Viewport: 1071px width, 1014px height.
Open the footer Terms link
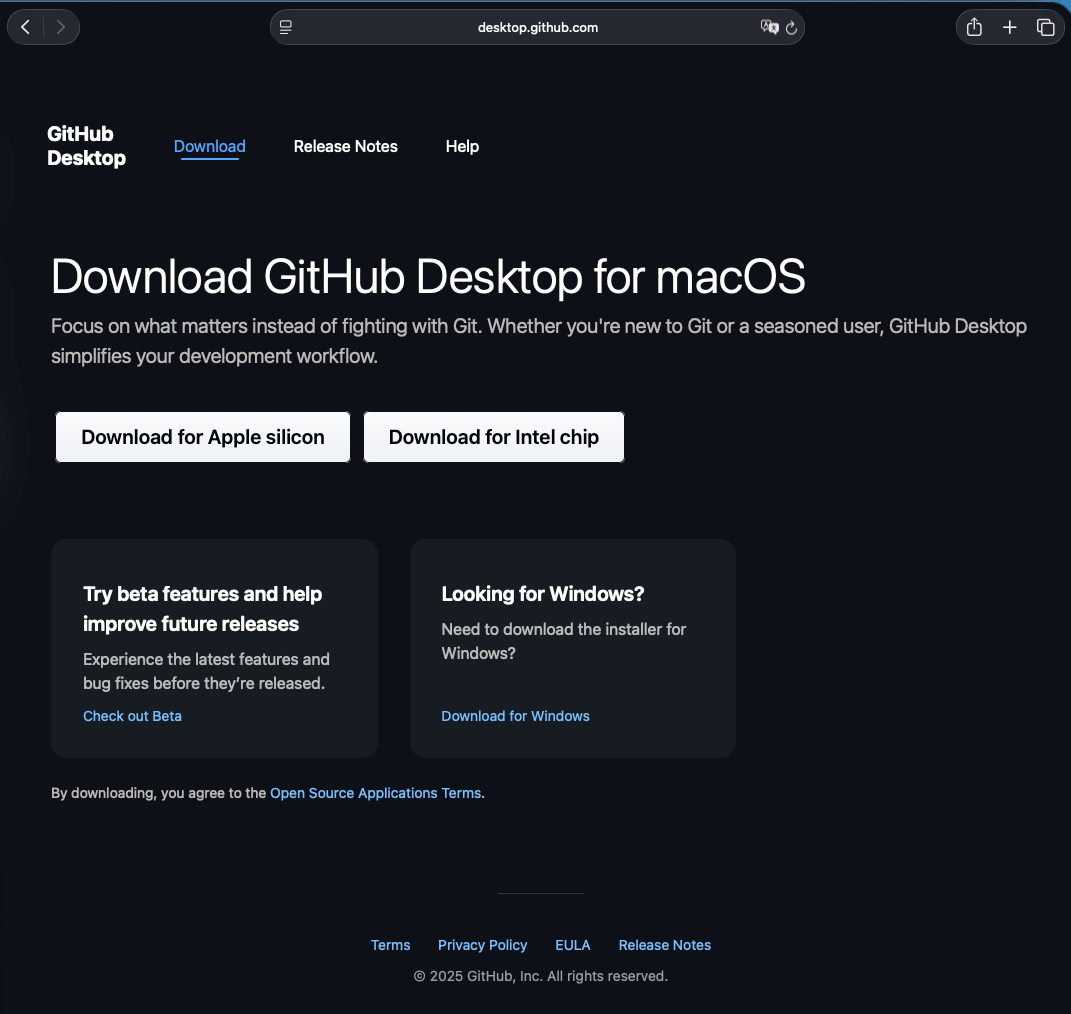391,945
